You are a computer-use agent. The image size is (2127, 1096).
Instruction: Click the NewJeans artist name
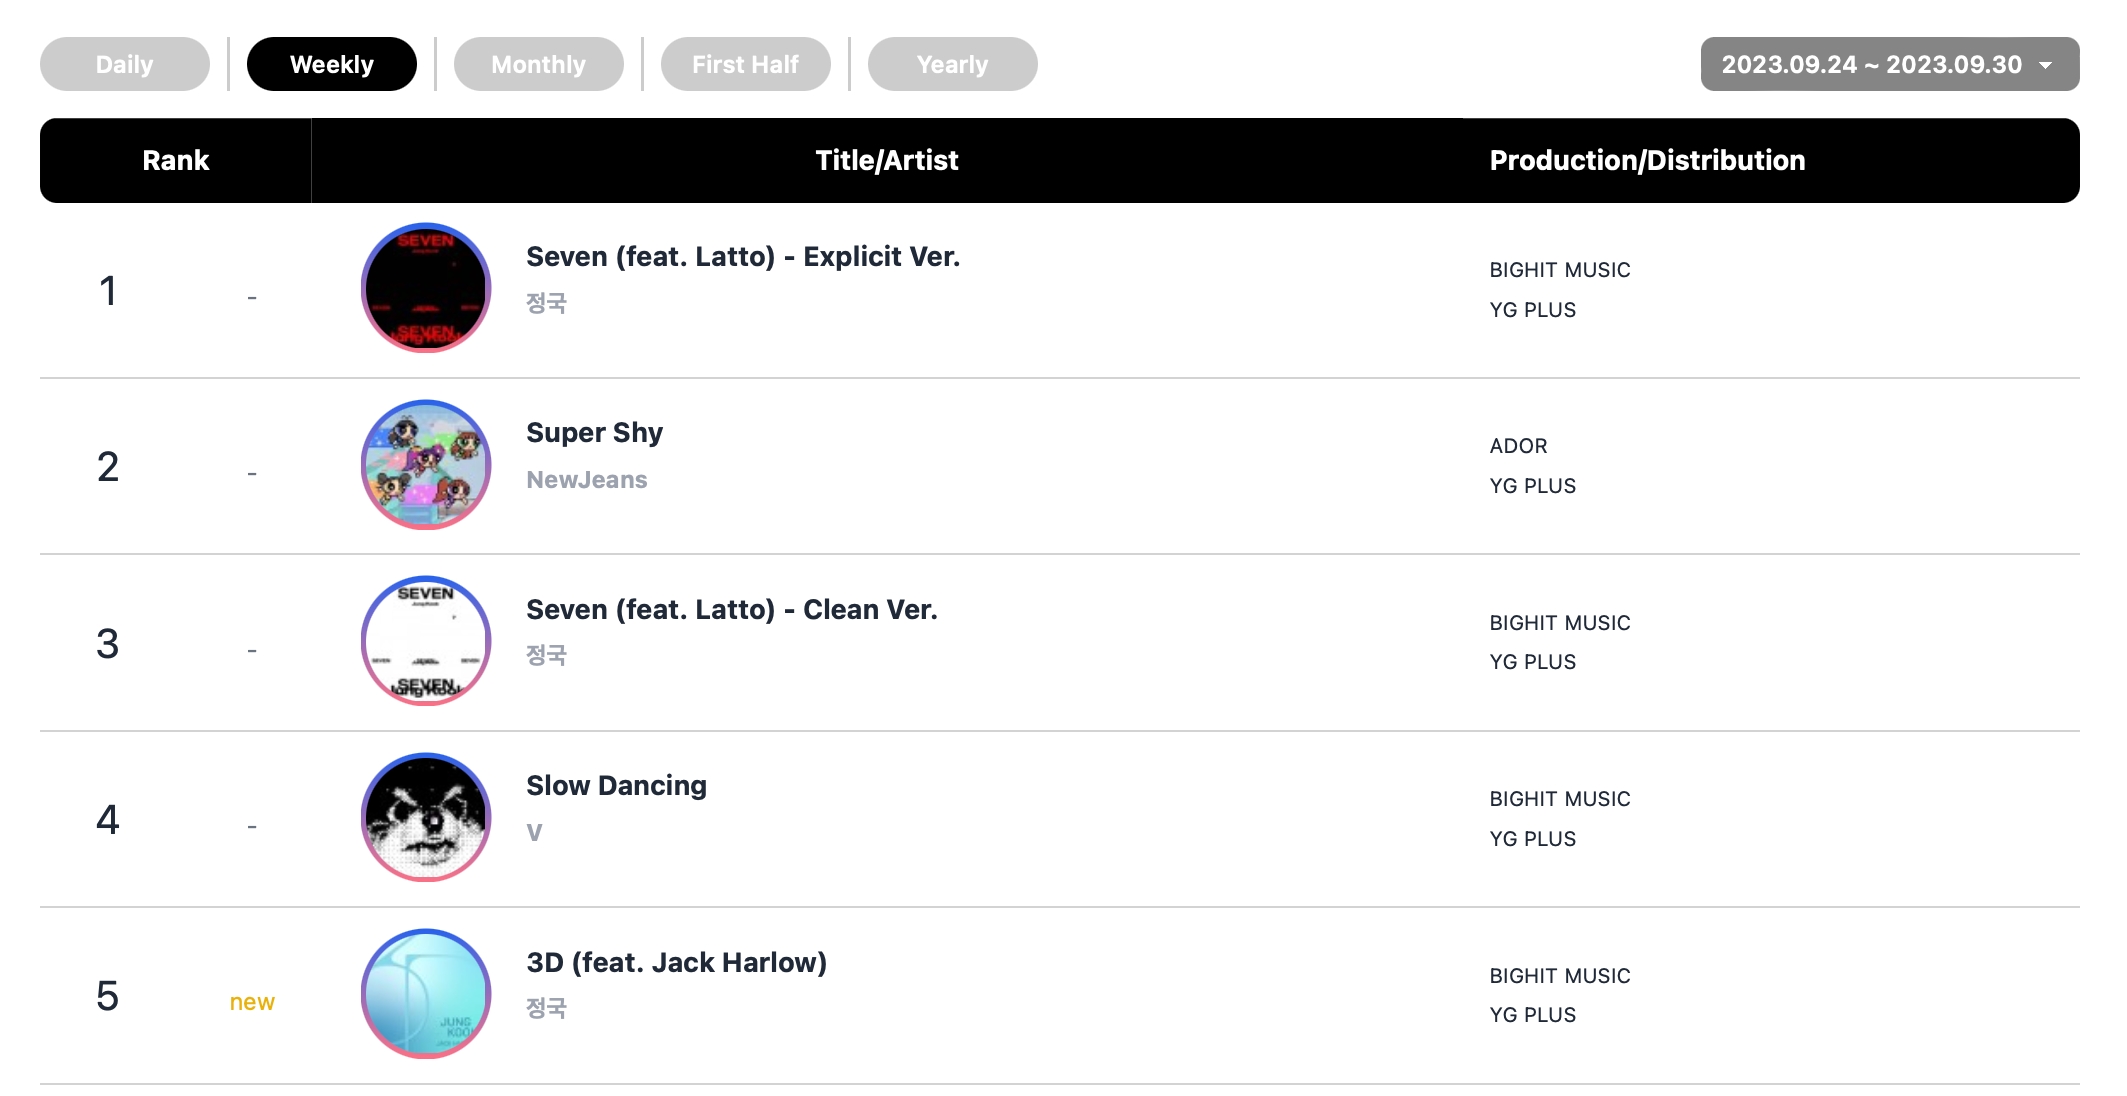tap(587, 480)
